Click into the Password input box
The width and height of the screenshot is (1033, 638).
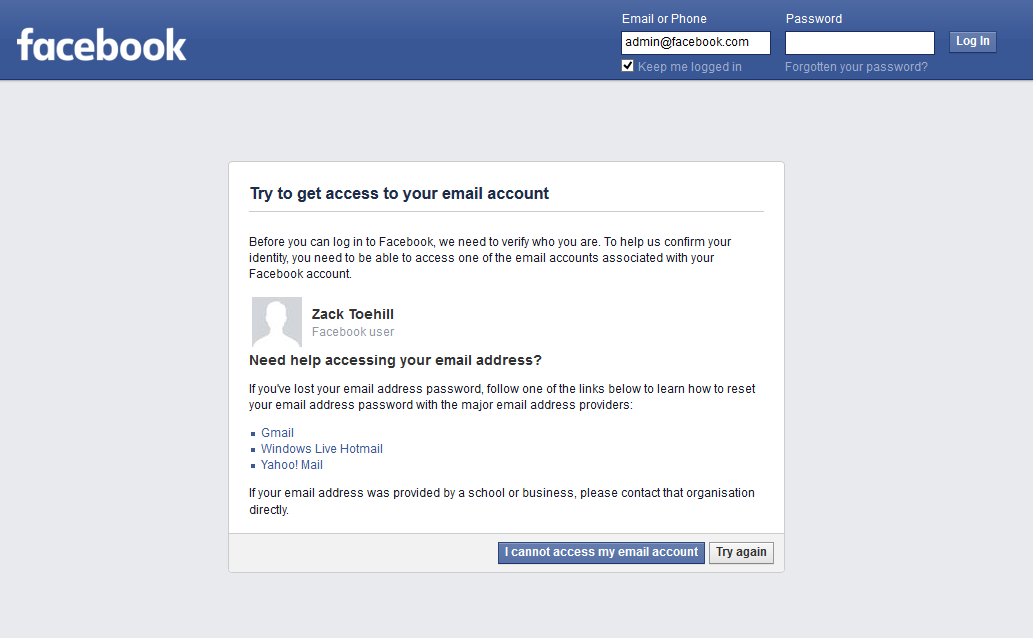pos(859,42)
